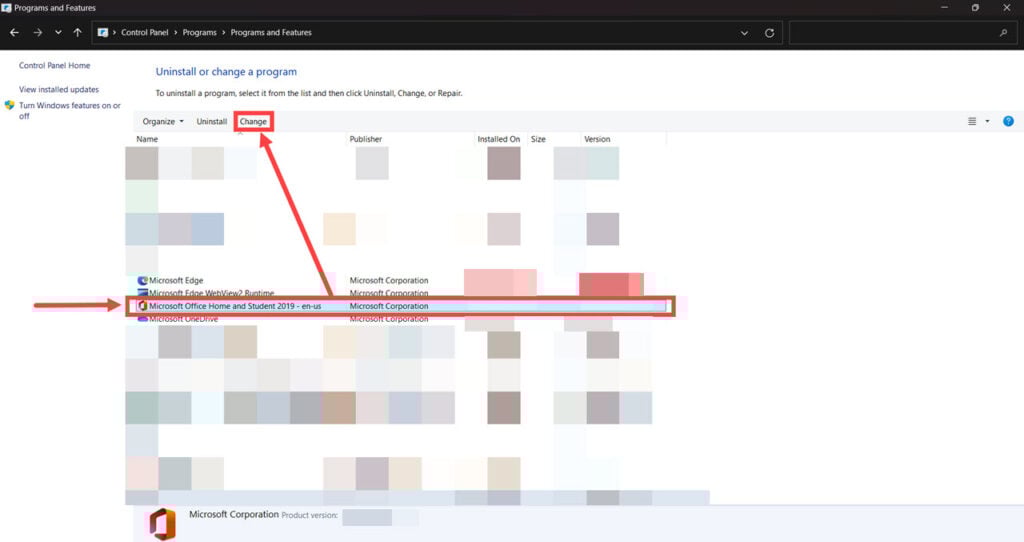Minimize the Programs and Features window
This screenshot has width=1024, height=542.
click(x=944, y=8)
